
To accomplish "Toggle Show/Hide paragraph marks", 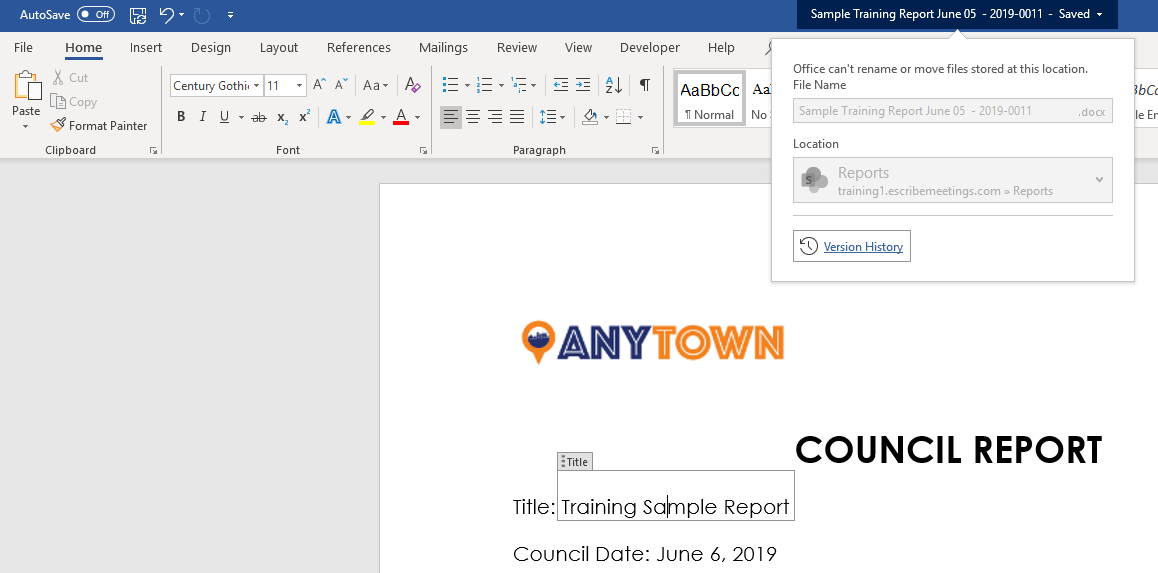I will (645, 85).
